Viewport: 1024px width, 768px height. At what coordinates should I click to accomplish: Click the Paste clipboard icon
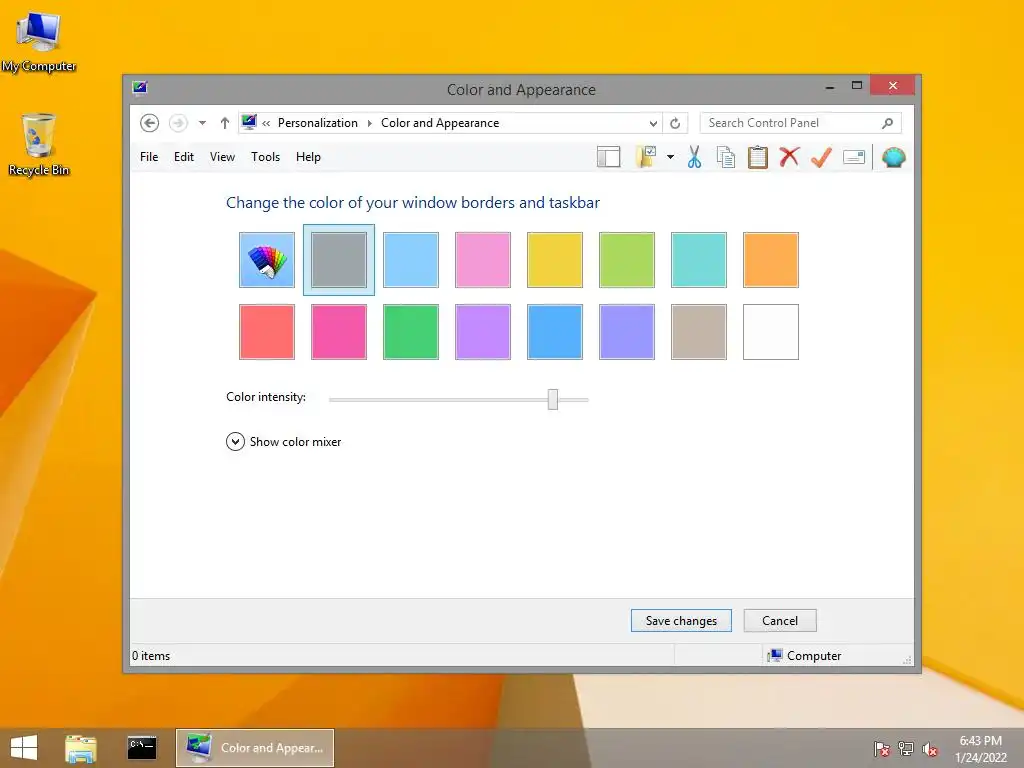[758, 157]
